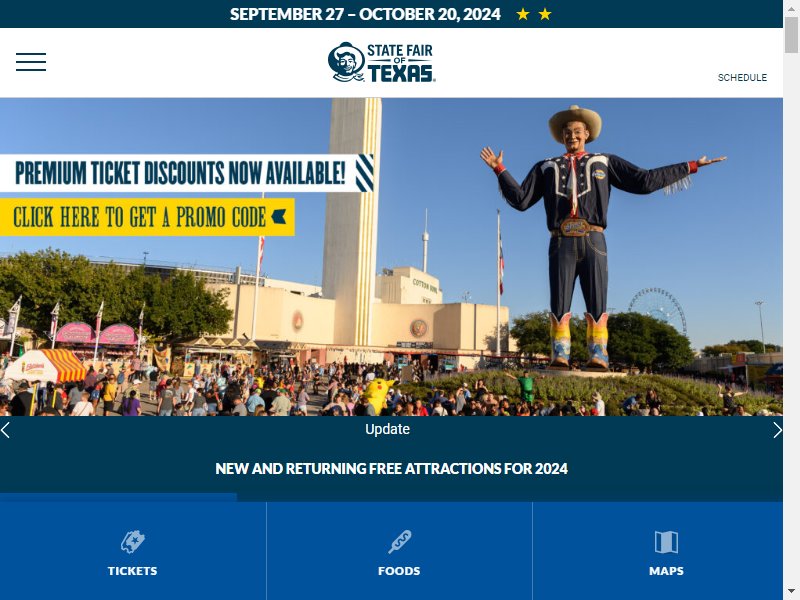800x600 pixels.
Task: Open the hamburger navigation menu
Action: (31, 62)
